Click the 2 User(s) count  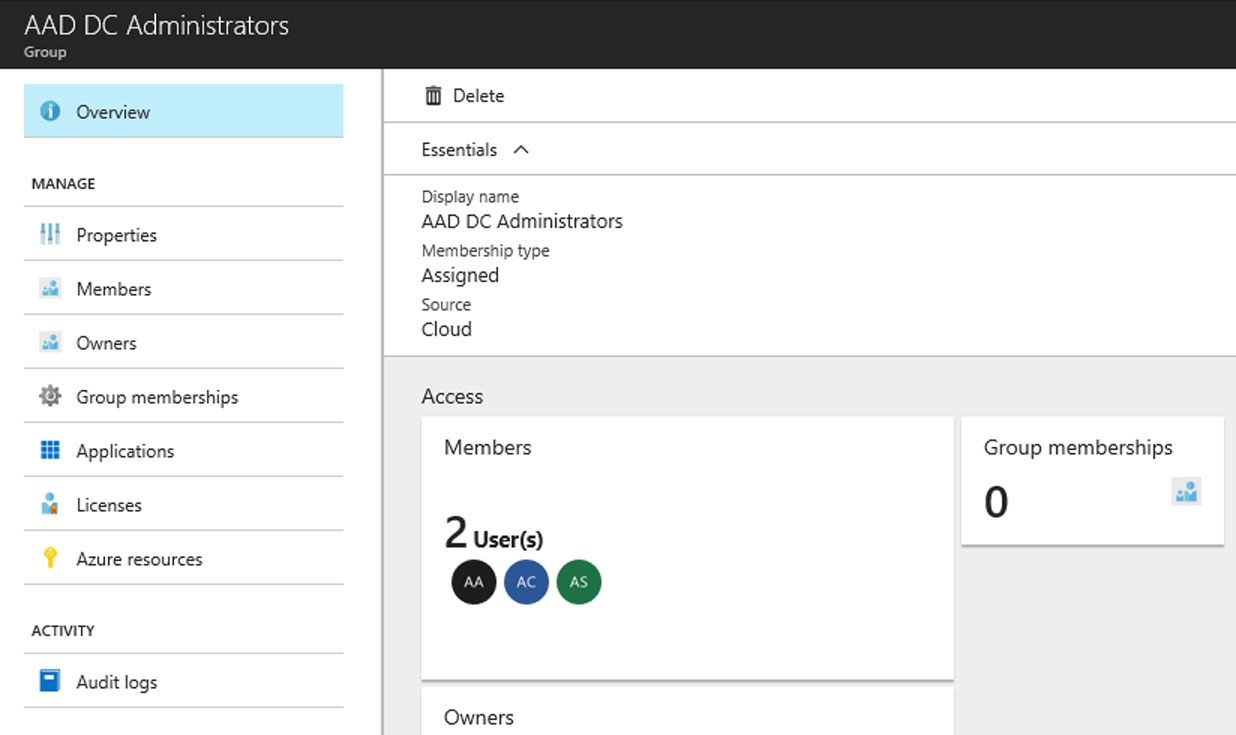coord(494,535)
